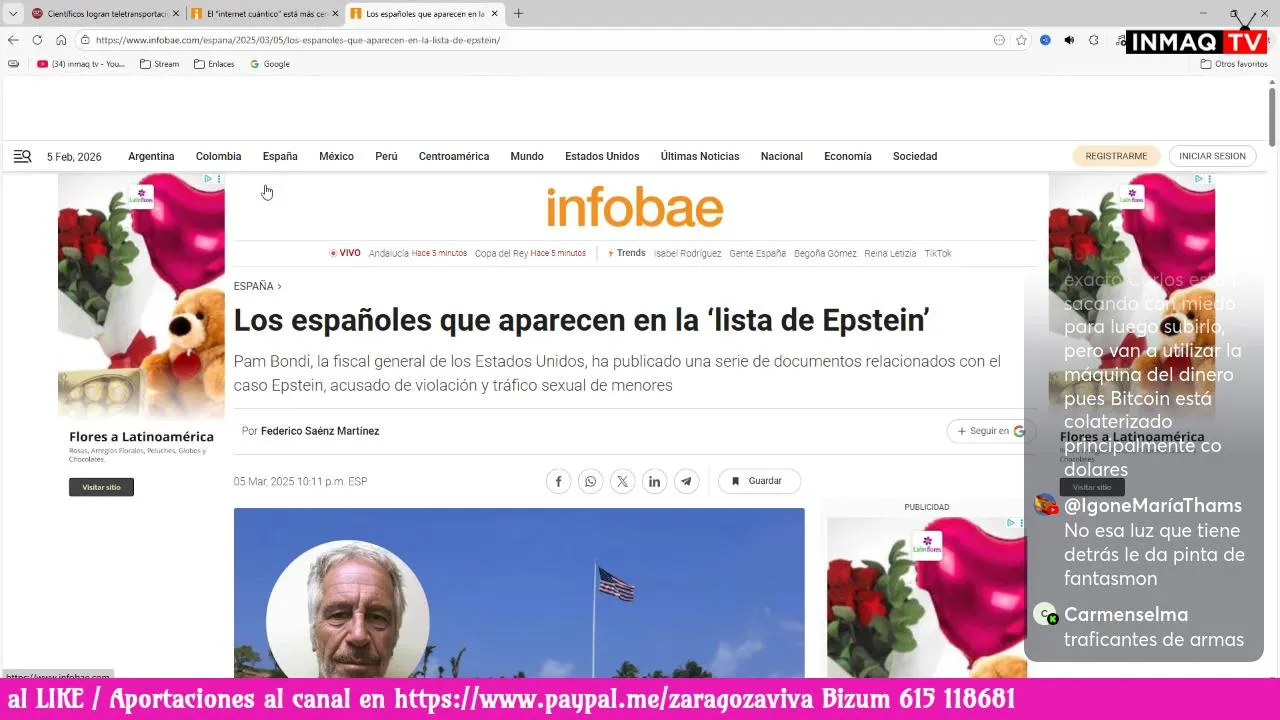Screen dimensions: 1280x720
Task: Add this page to favorites (star icon)
Action: point(1021,40)
